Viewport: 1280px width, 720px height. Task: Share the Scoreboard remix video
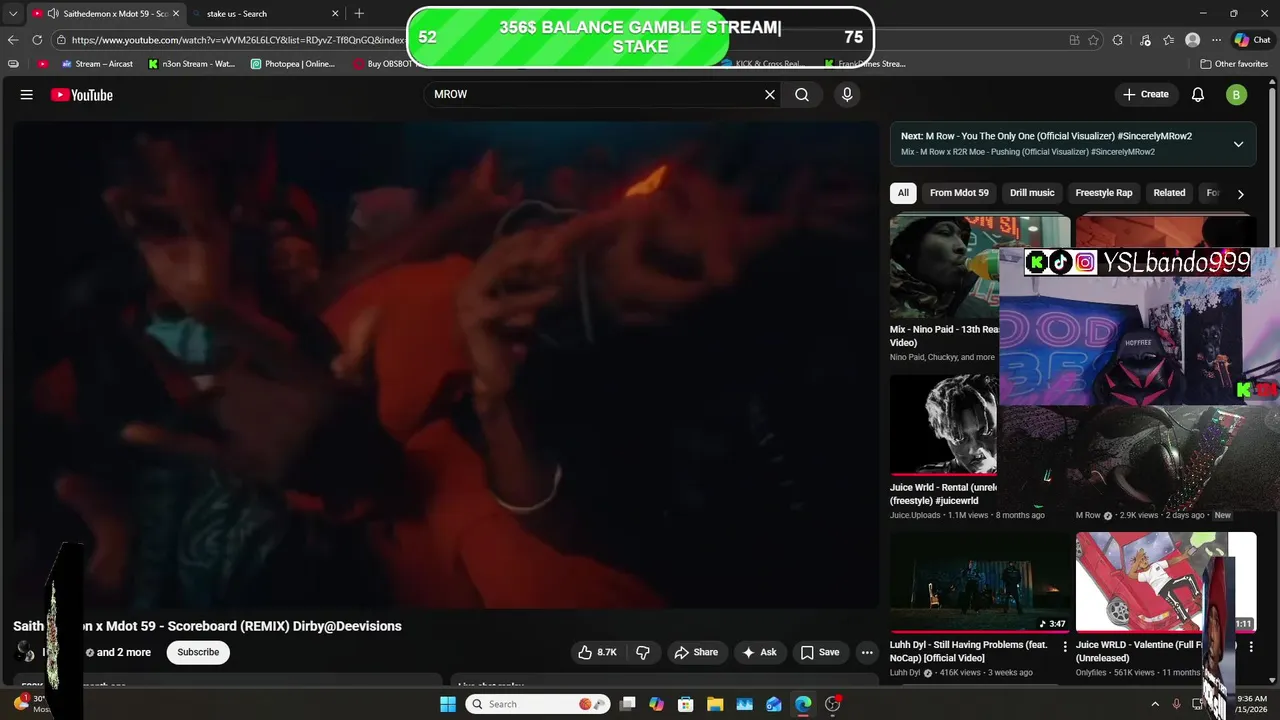(x=696, y=652)
